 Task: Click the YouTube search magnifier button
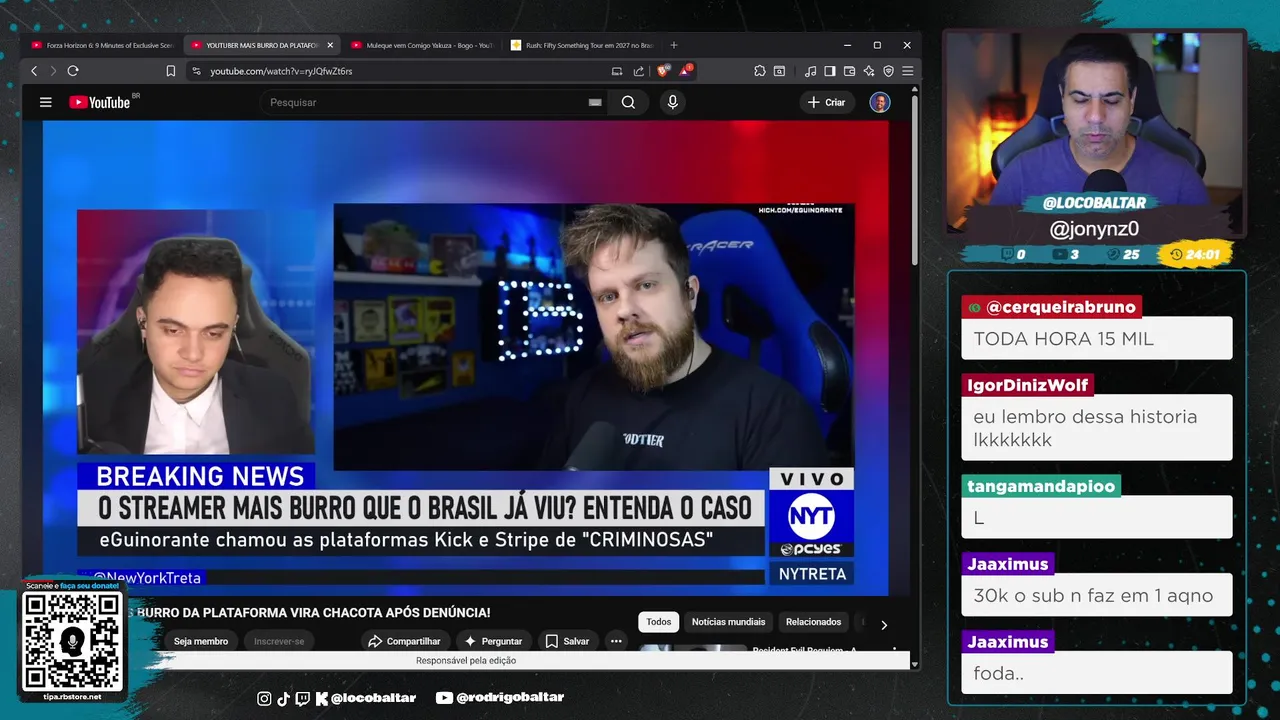628,102
